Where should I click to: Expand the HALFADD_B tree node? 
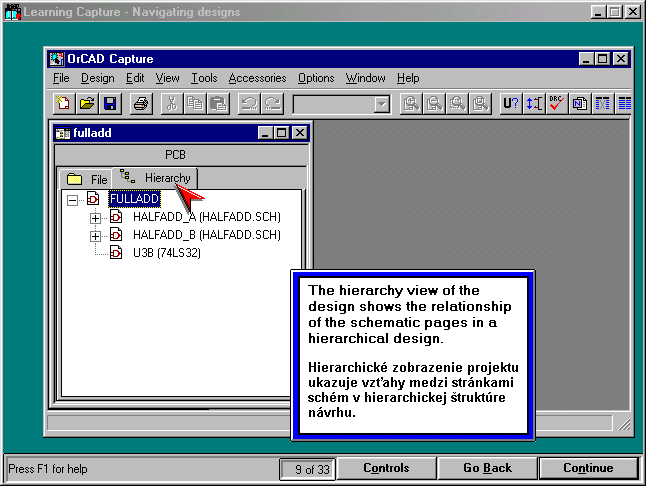click(96, 235)
